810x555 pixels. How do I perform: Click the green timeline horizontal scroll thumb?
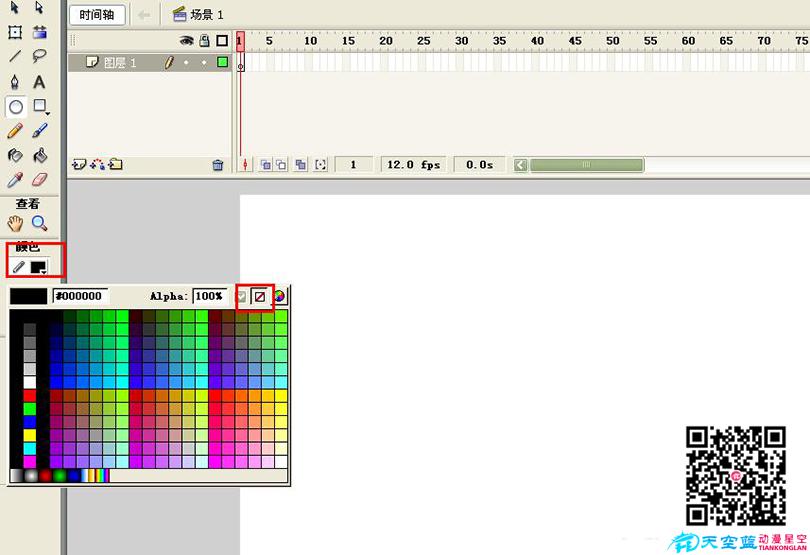(586, 165)
